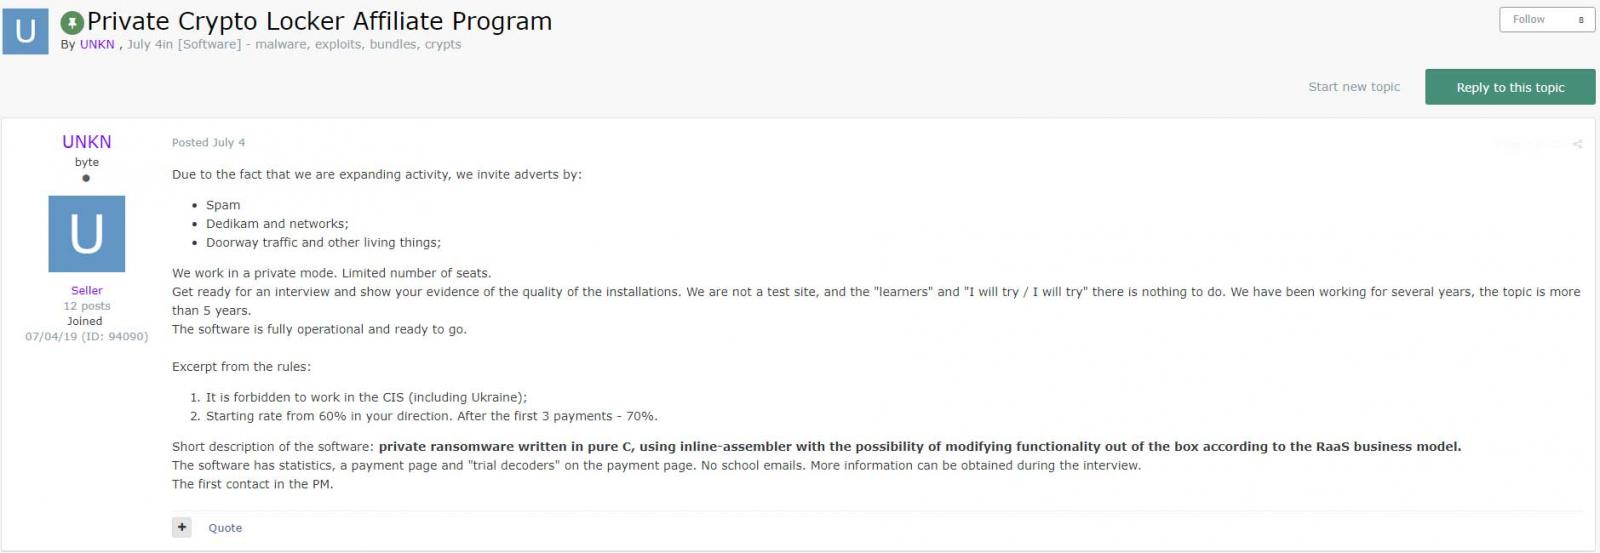
Task: Quote the post by UNKN
Action: pyautogui.click(x=225, y=528)
